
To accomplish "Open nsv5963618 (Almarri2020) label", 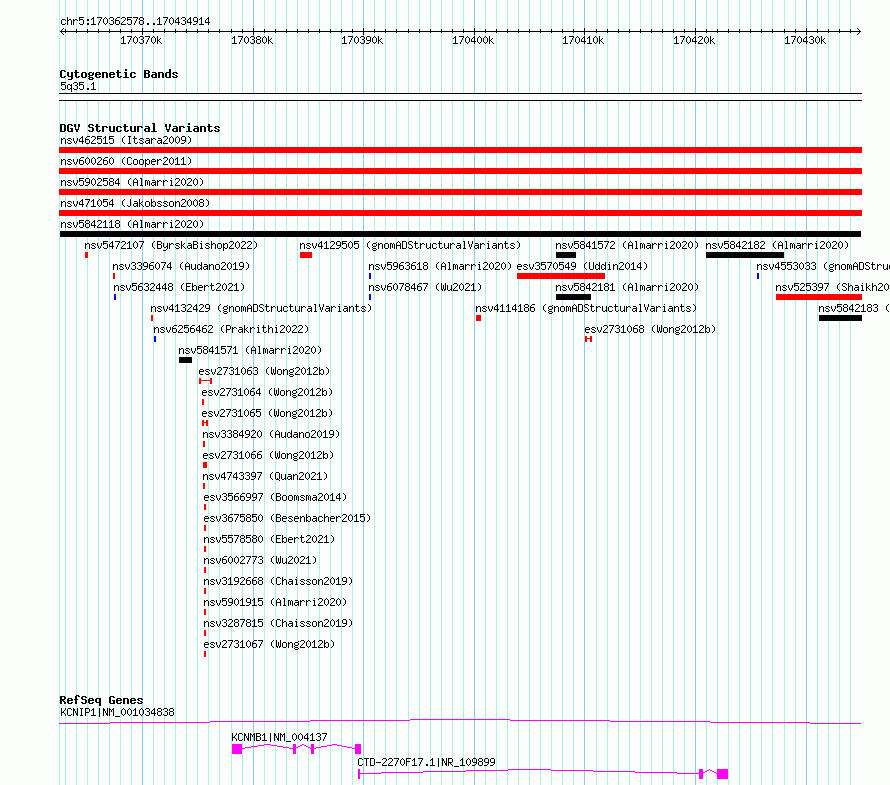I will 440,266.
